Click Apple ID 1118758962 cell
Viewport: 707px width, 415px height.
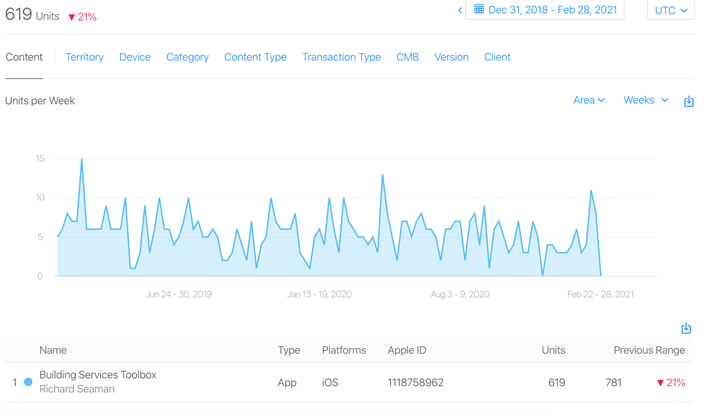(x=415, y=383)
